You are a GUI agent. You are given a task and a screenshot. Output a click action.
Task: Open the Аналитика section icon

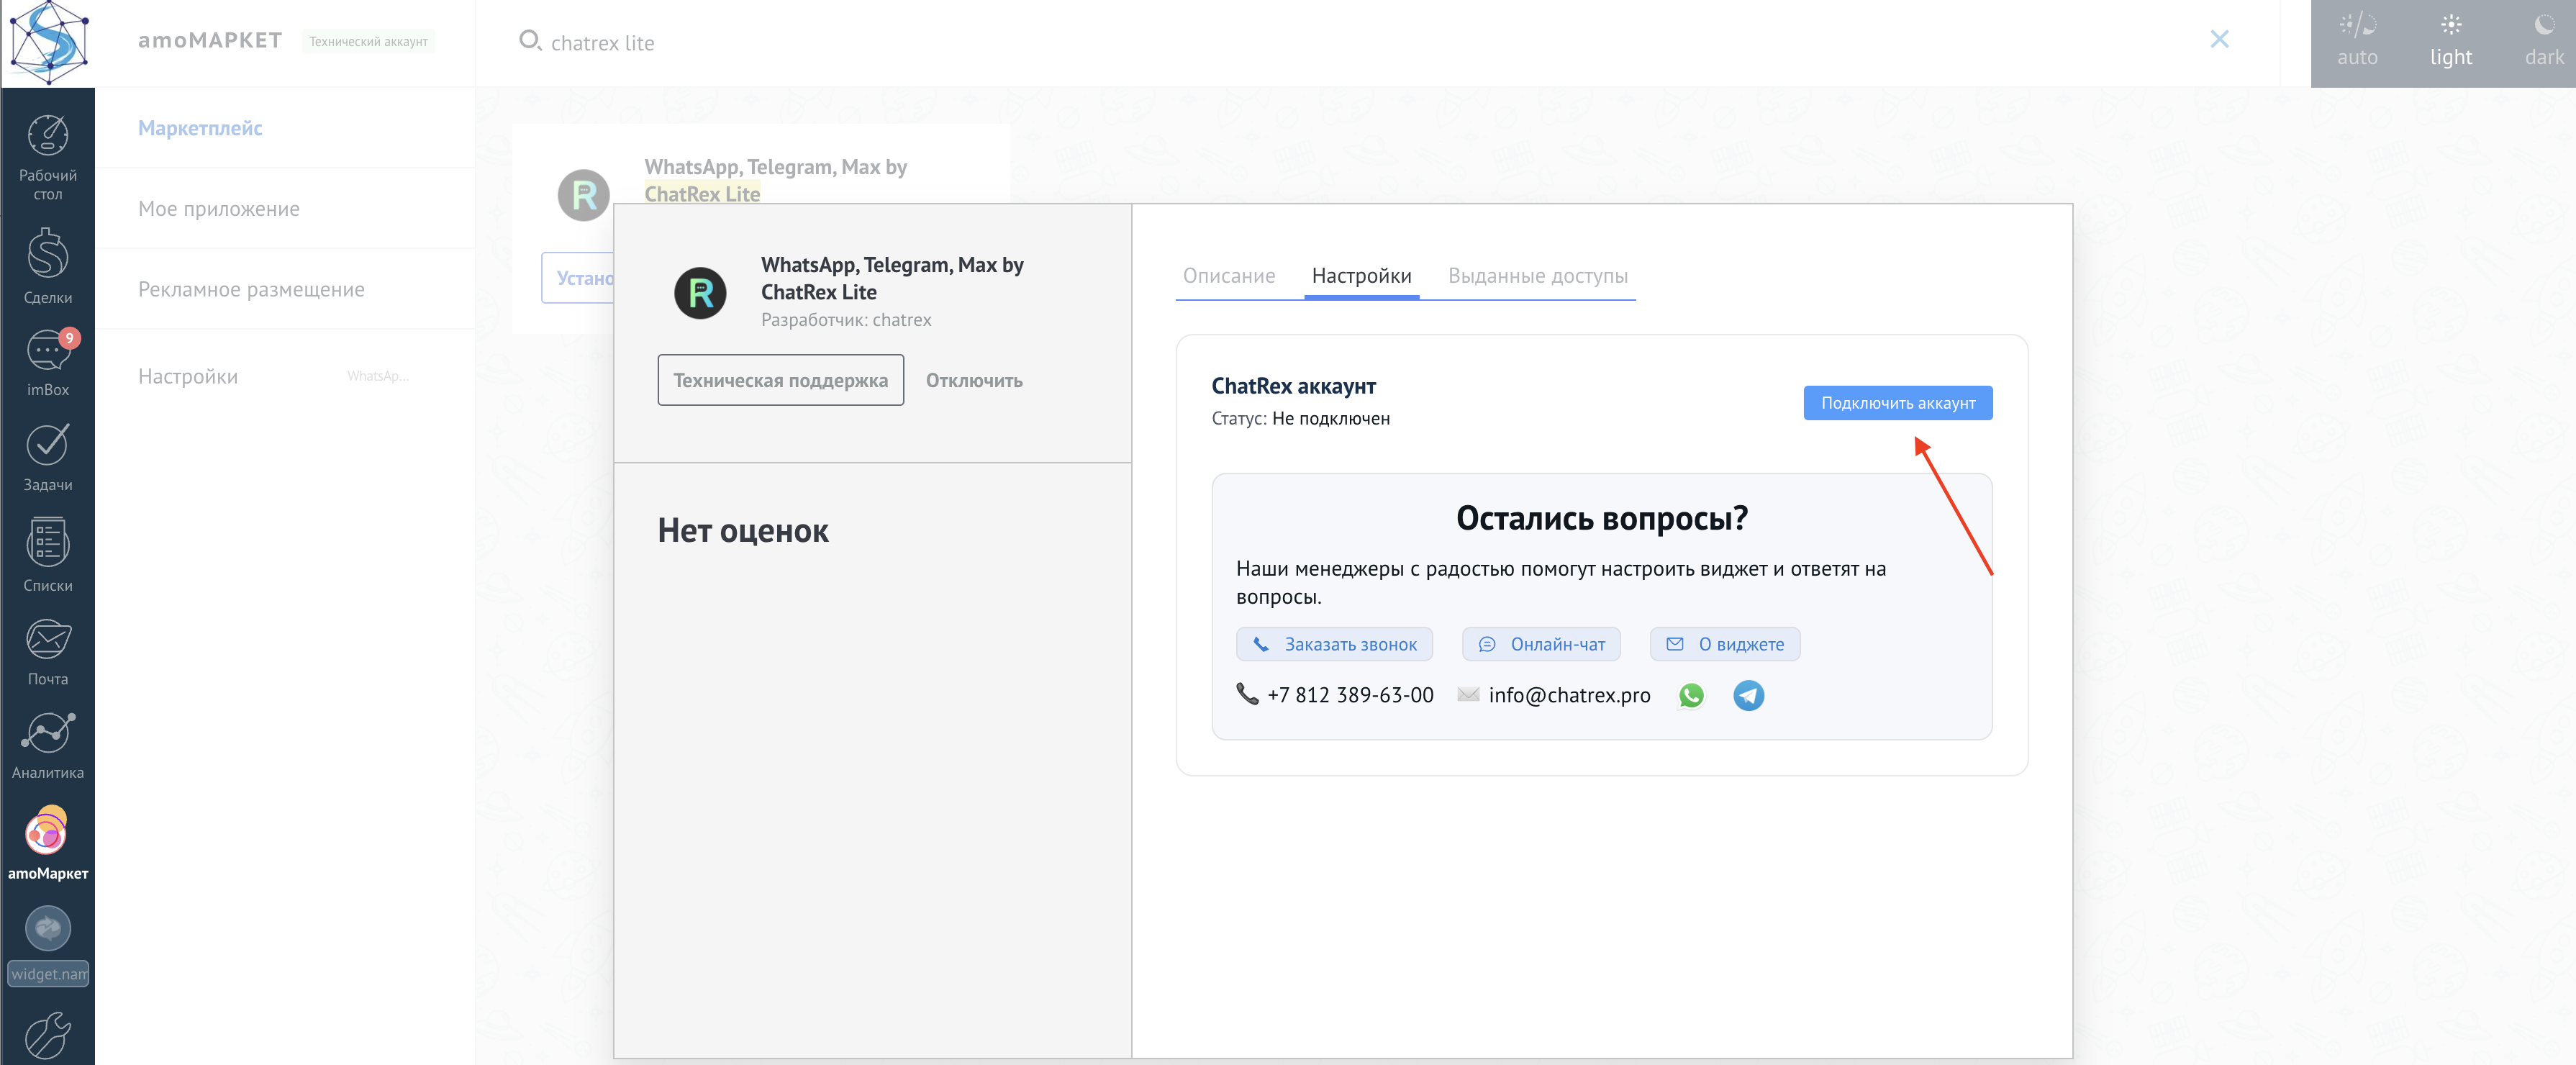[47, 735]
